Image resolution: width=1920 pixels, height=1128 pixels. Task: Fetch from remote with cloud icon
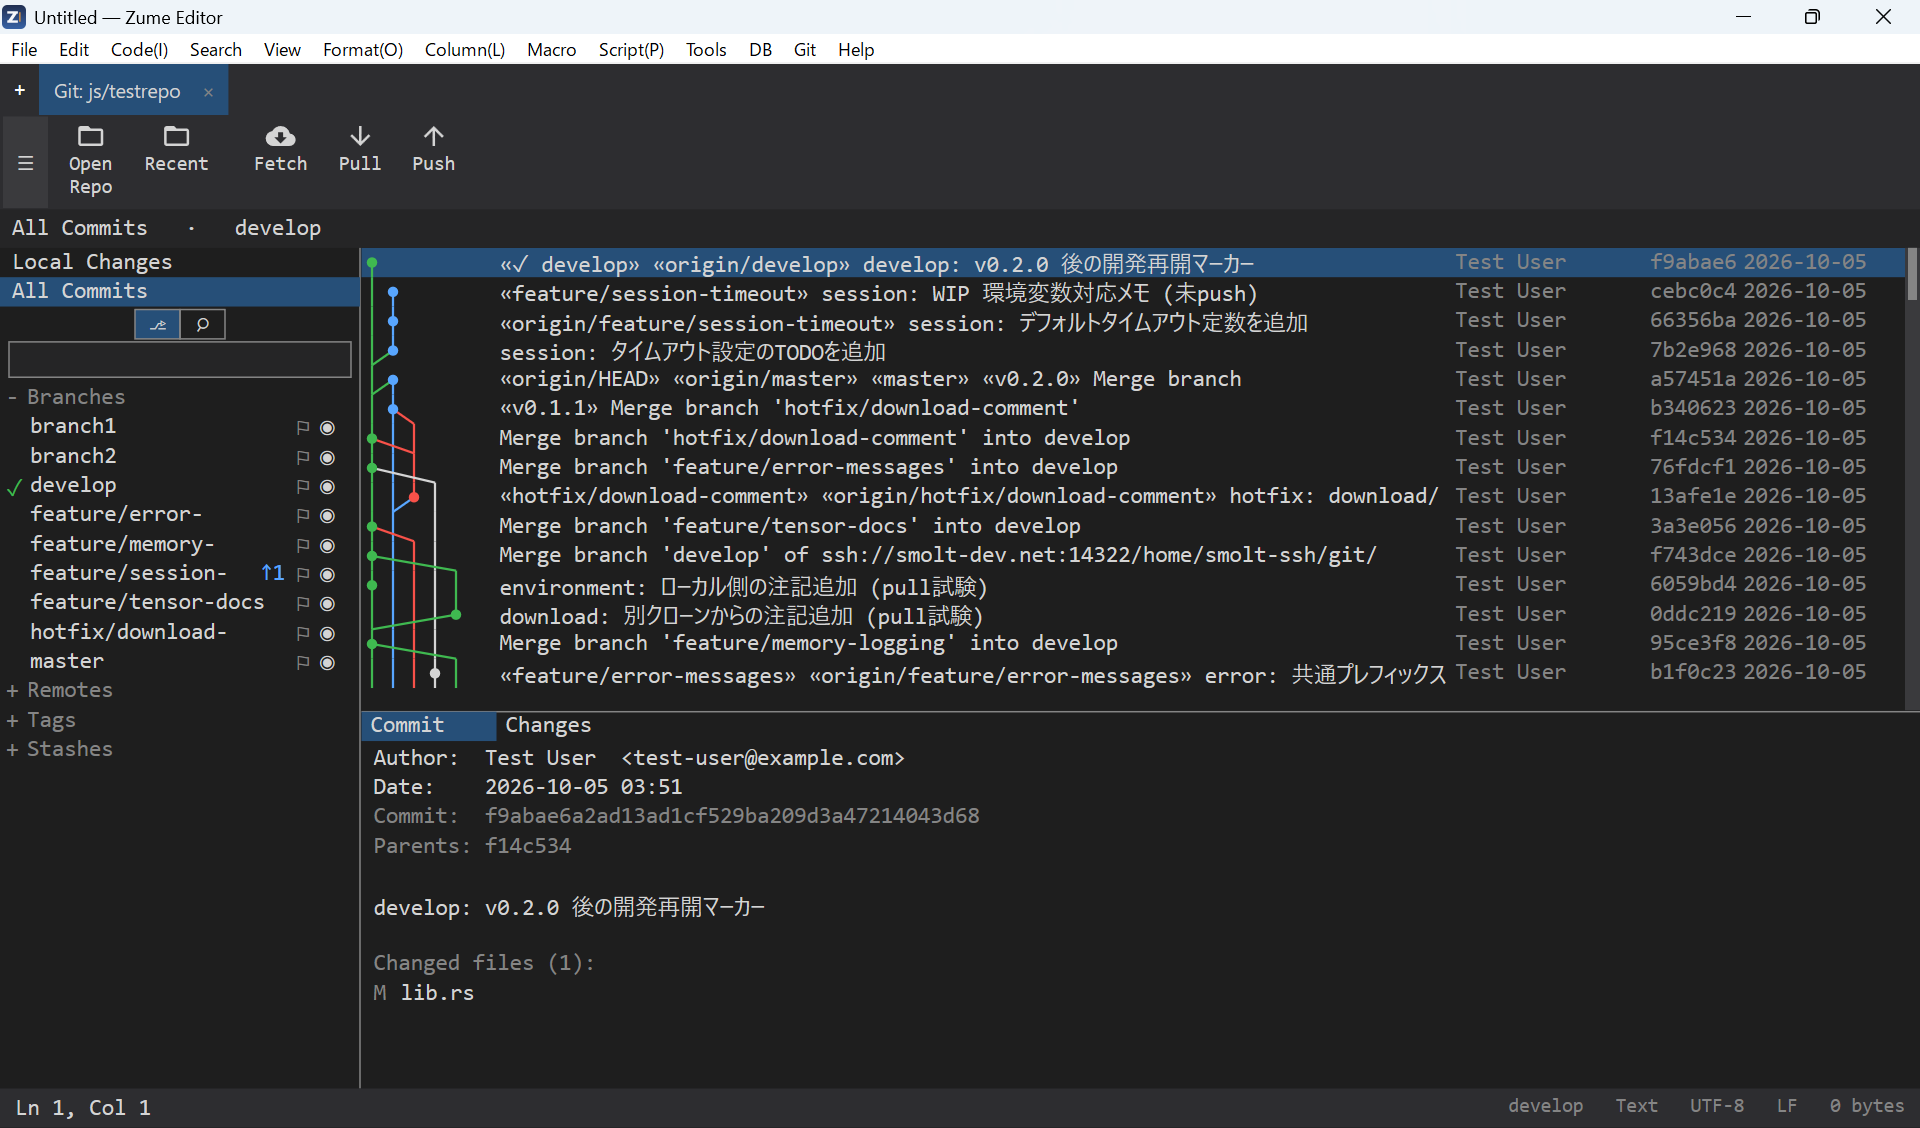coord(280,149)
